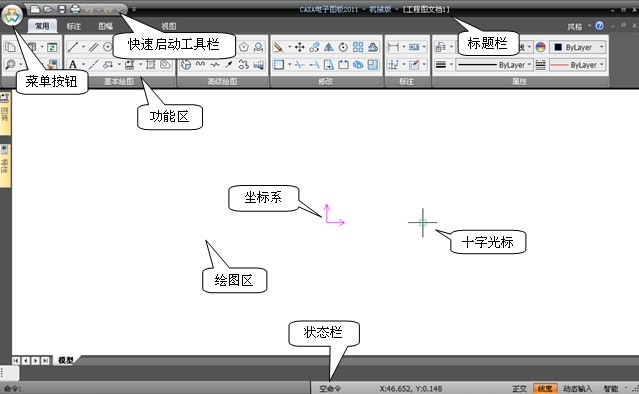
Task: Click the Print icon in quick access toolbar
Action: pyautogui.click(x=75, y=9)
